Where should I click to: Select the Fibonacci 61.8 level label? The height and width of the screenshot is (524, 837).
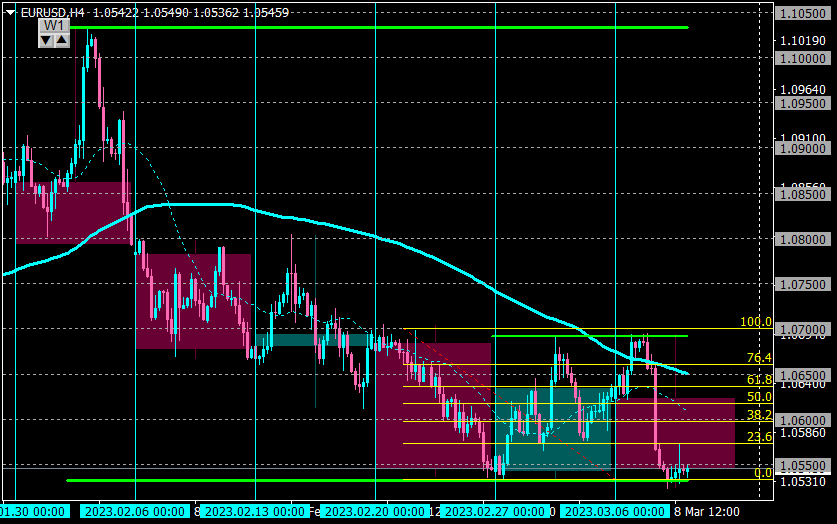pyautogui.click(x=759, y=379)
